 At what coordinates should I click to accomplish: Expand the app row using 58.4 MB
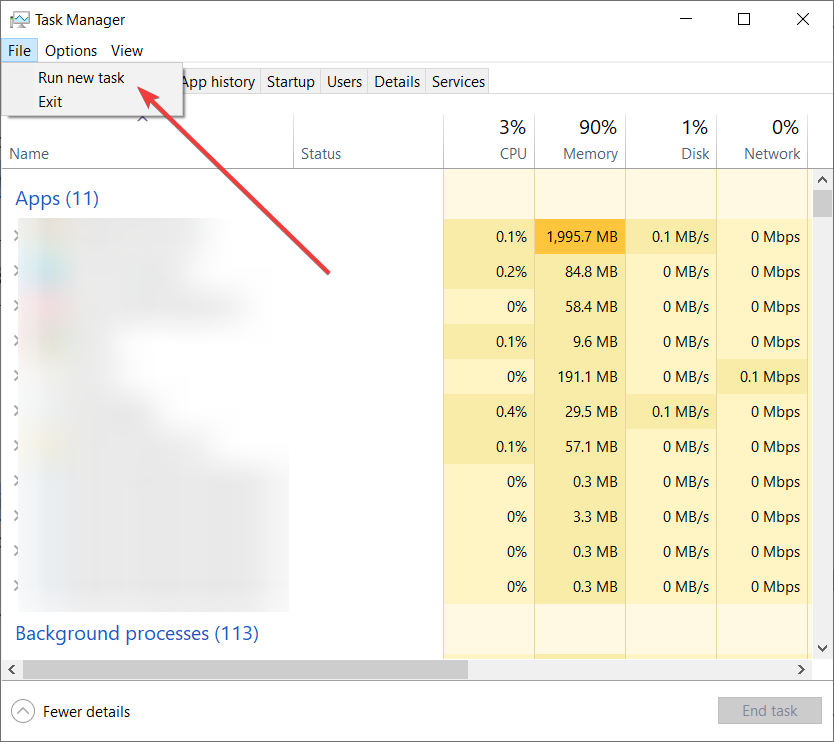click(16, 306)
